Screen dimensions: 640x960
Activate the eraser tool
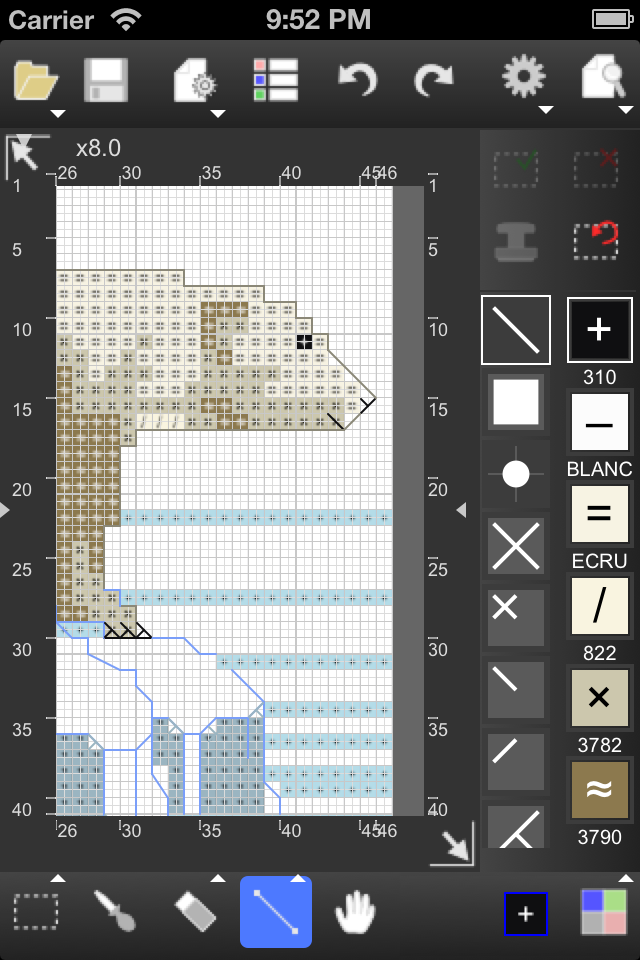coord(195,912)
